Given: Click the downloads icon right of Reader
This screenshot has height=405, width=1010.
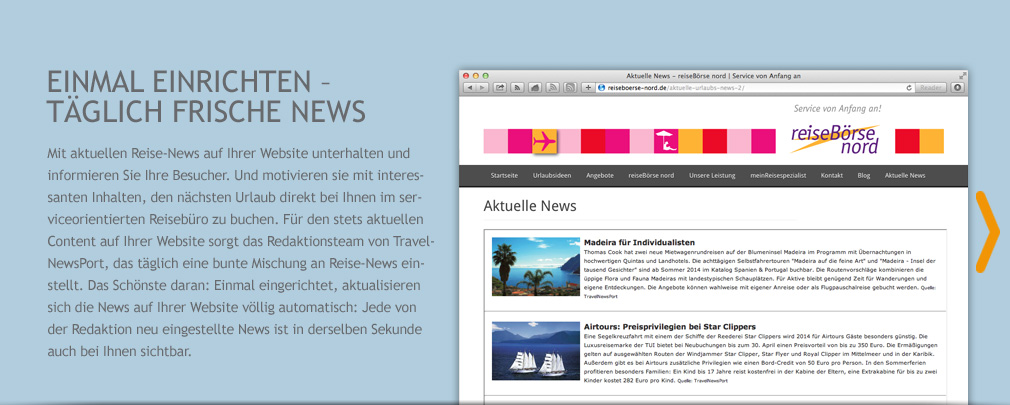Looking at the screenshot, I should pyautogui.click(x=957, y=88).
